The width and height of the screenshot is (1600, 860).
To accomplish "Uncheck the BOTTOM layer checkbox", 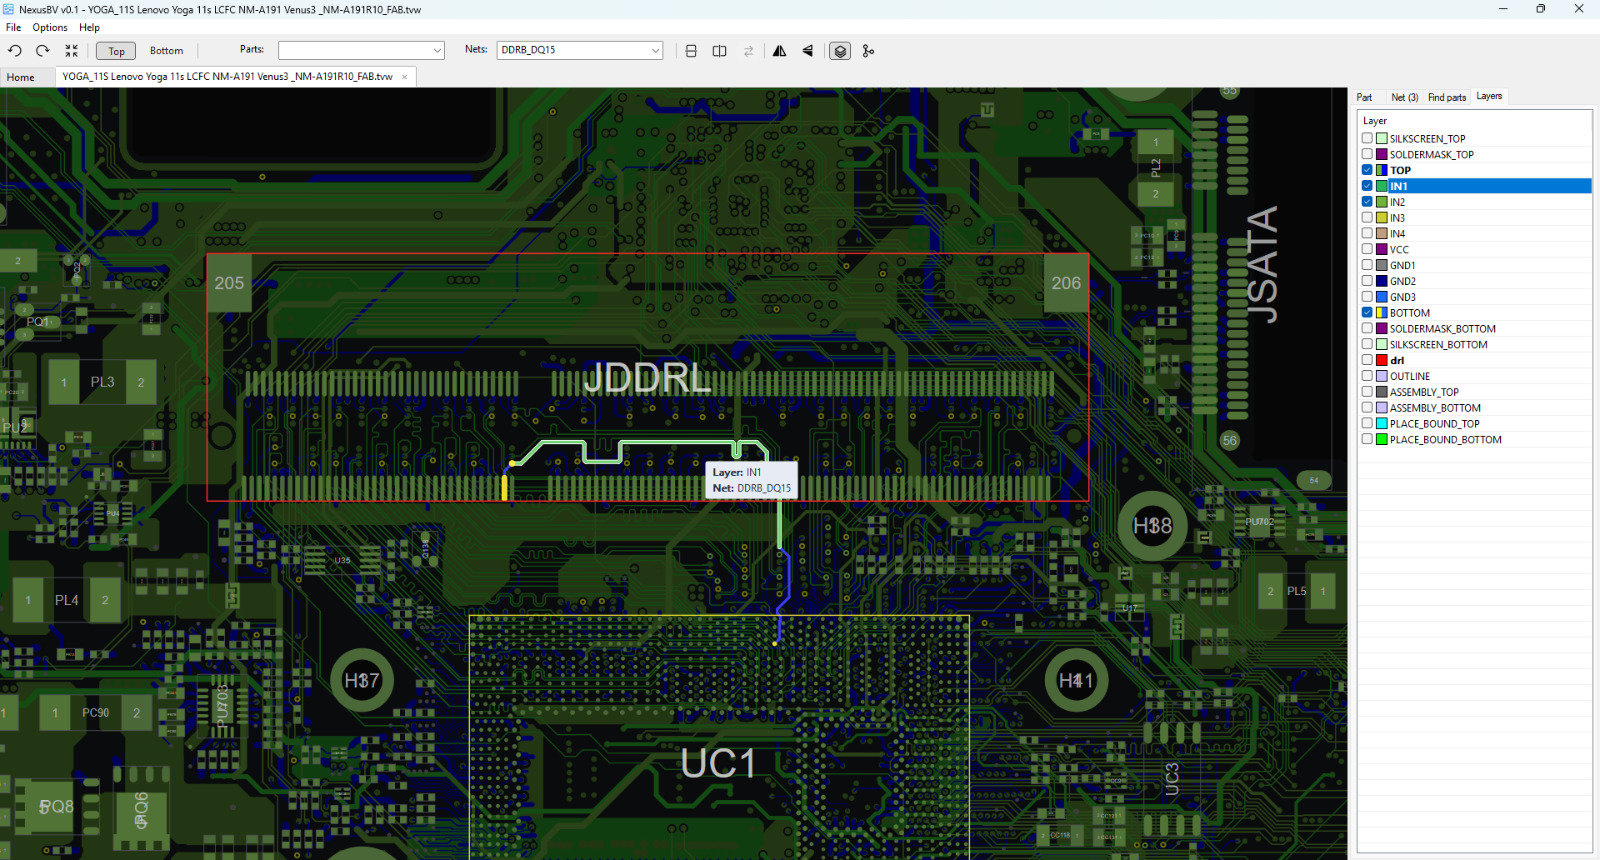I will (x=1367, y=312).
